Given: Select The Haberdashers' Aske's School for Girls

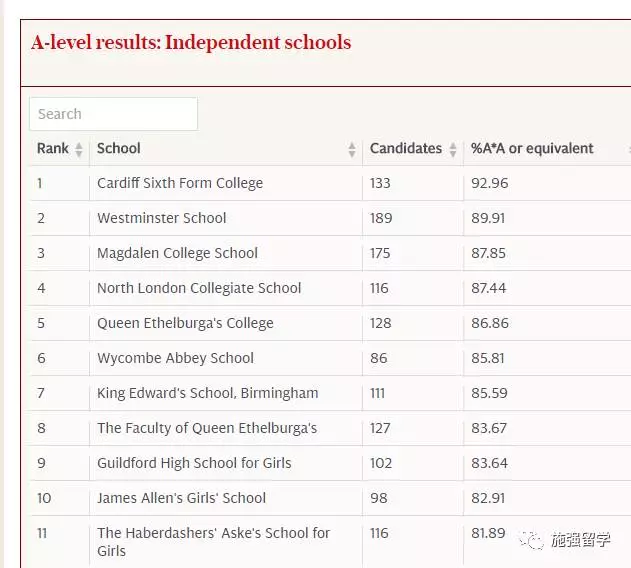Looking at the screenshot, I should (213, 542).
